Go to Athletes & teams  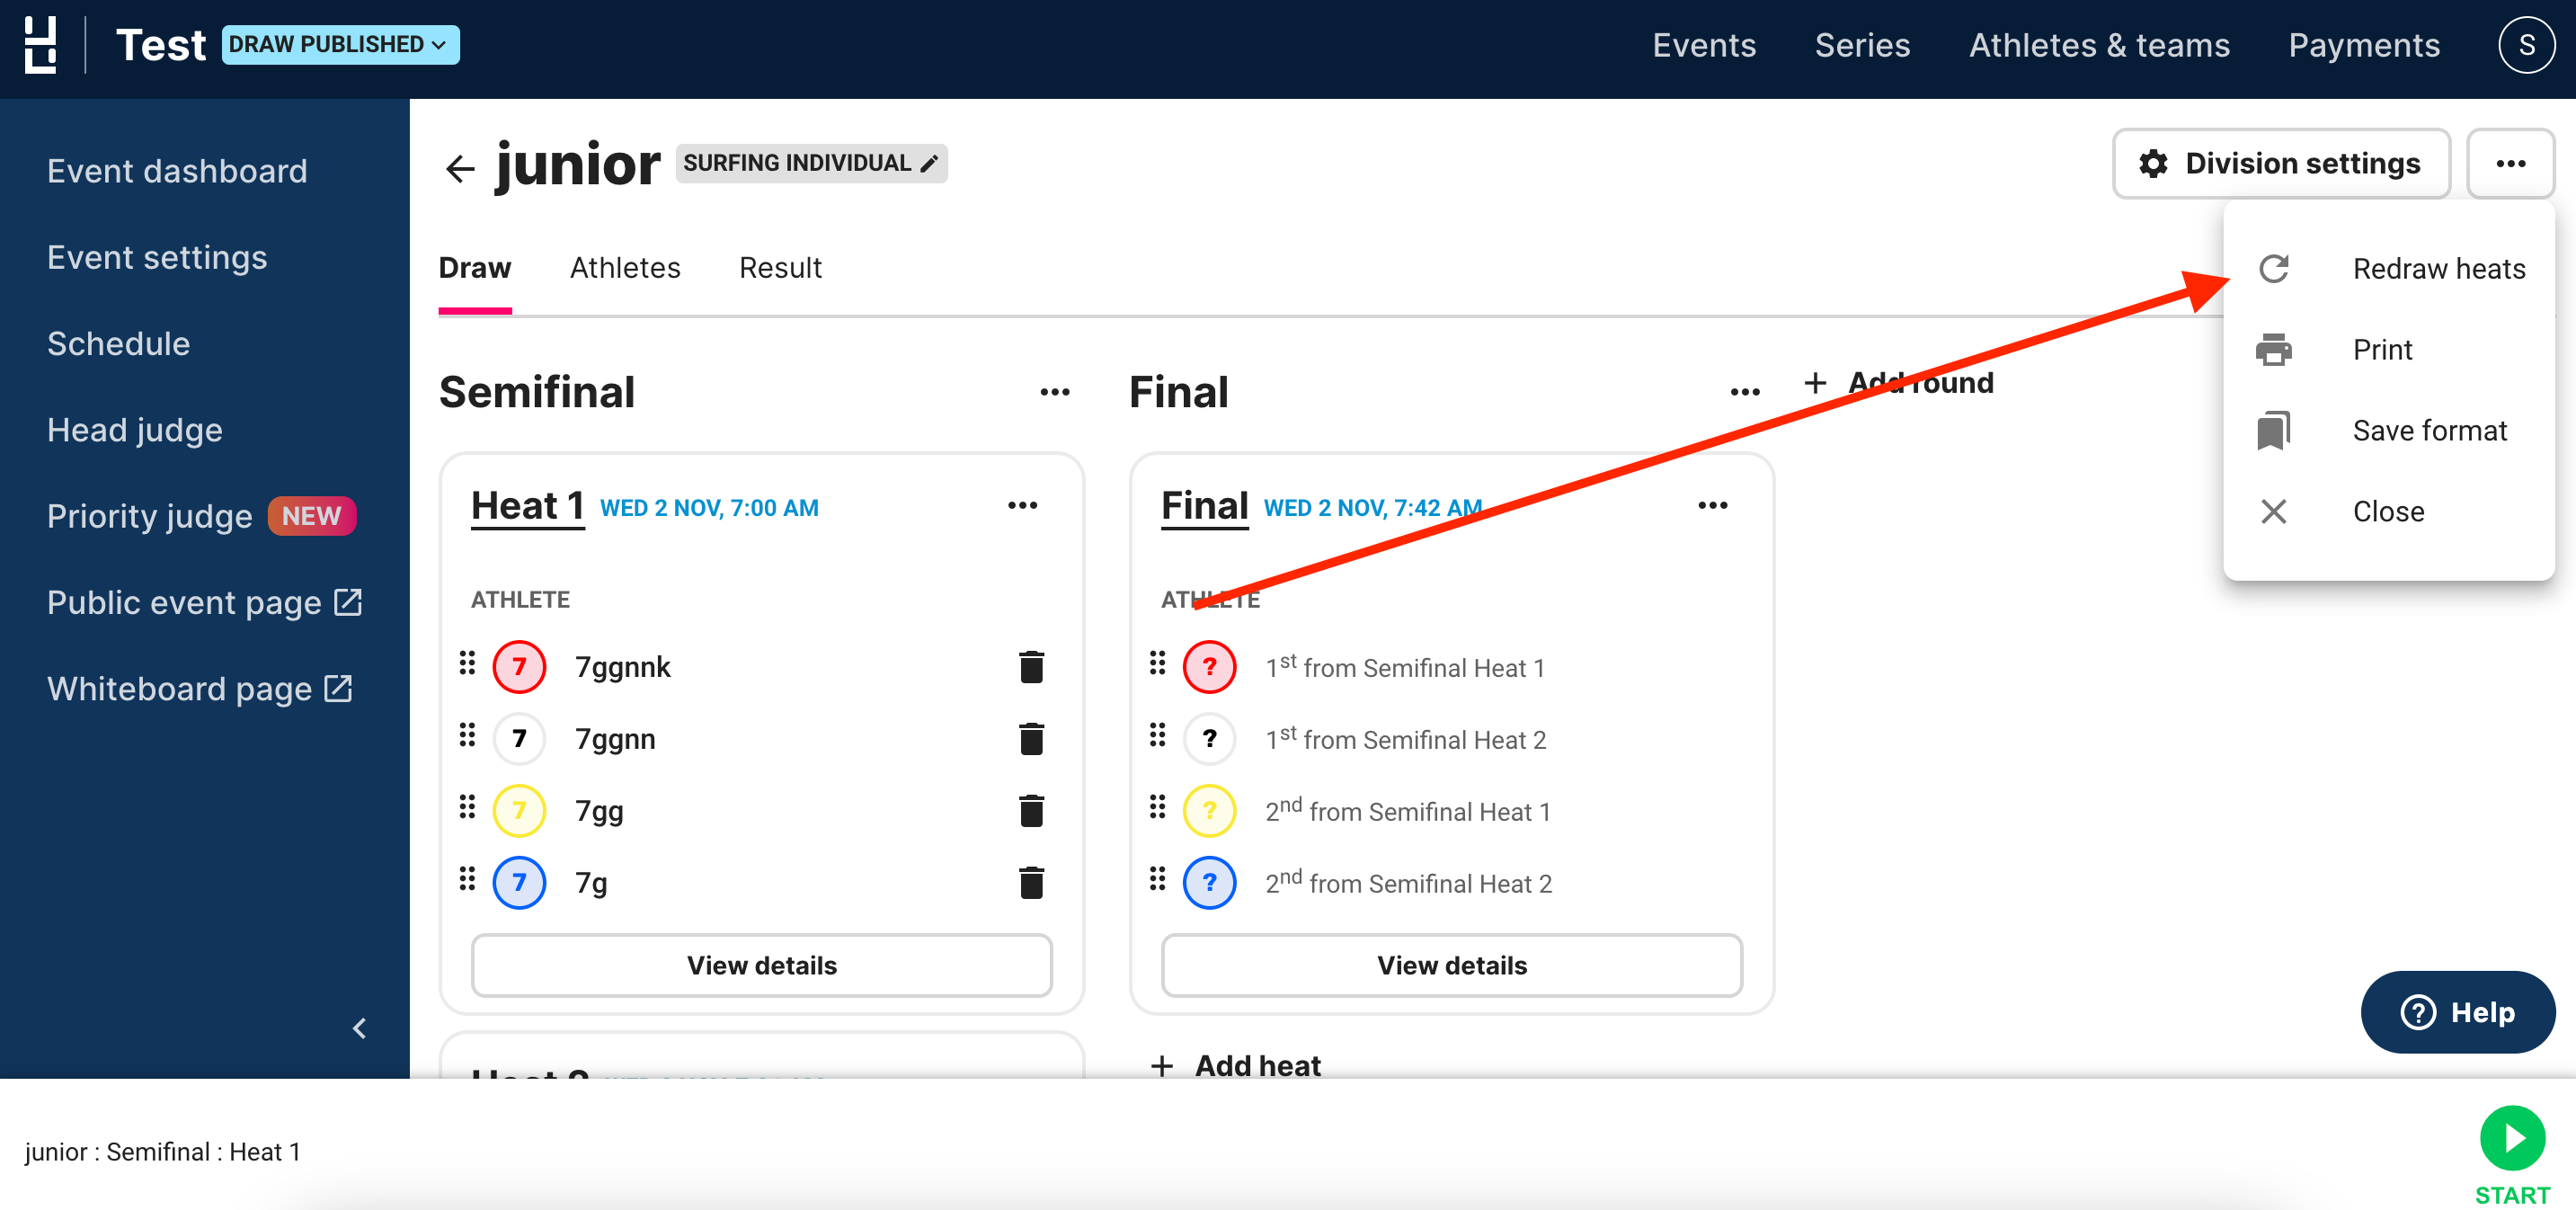point(2099,45)
